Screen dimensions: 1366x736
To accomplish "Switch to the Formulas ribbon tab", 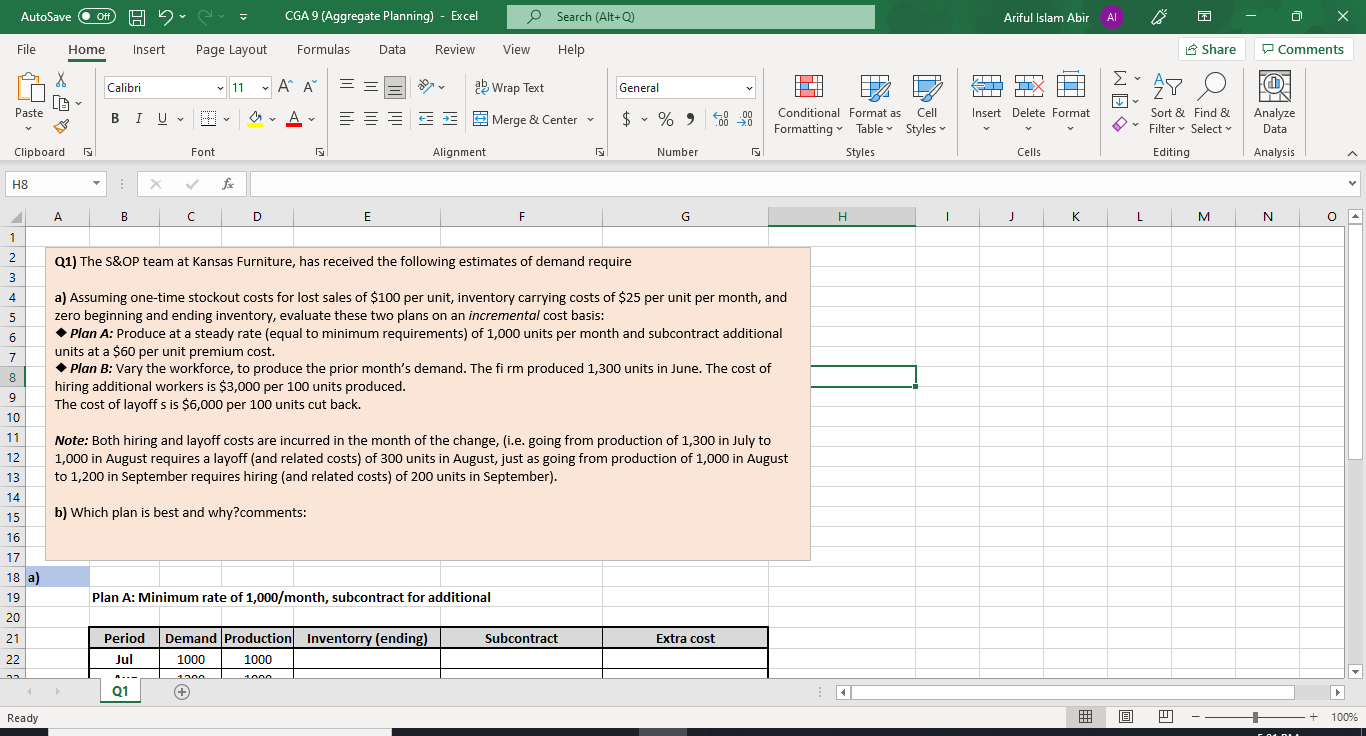I will [323, 49].
